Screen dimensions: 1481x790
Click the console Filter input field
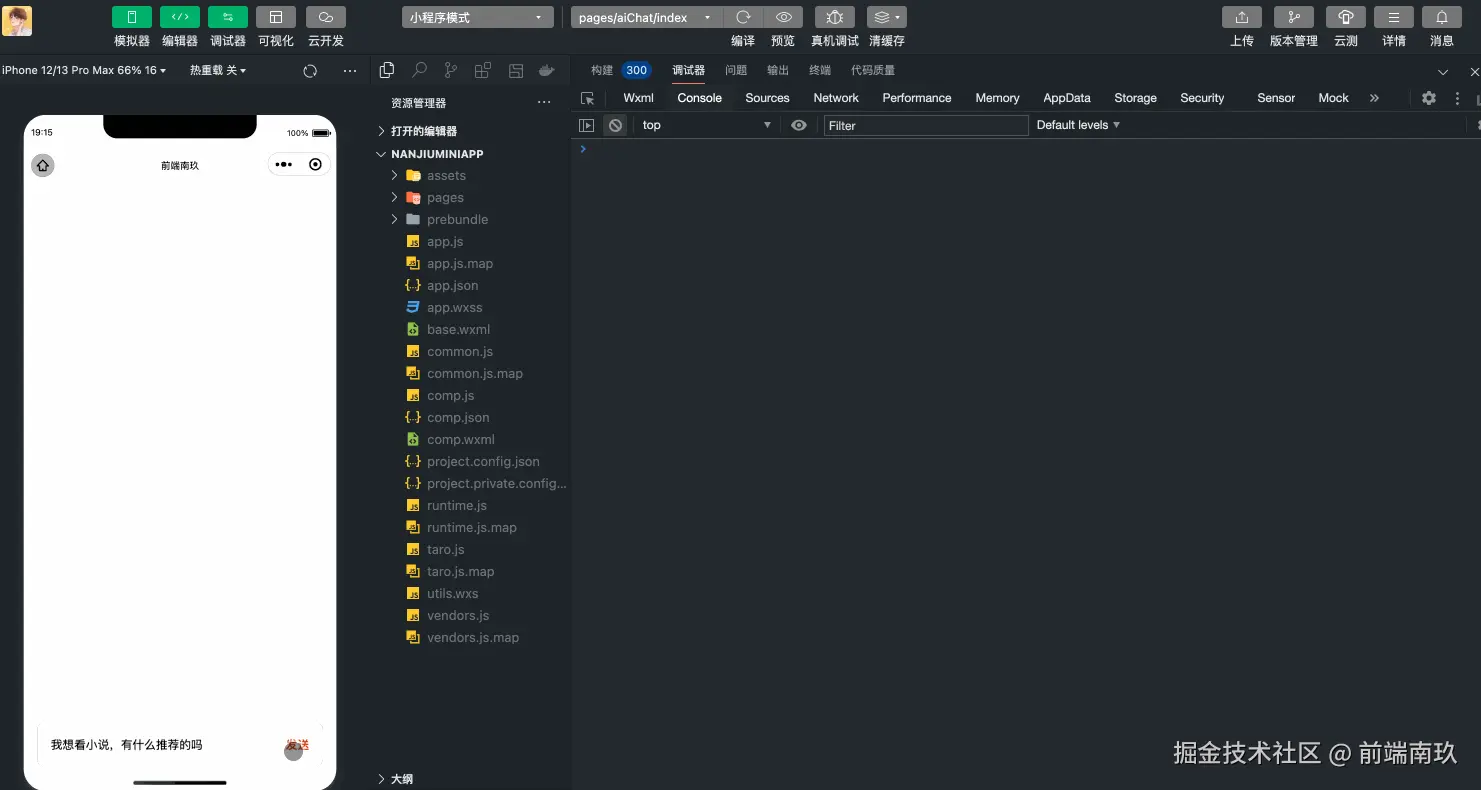[926, 125]
